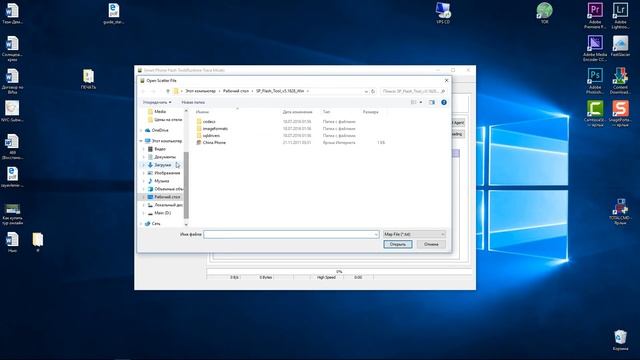Select the Recycle Bin desktop icon
Screen dimensions: 640x360
click(x=620, y=340)
